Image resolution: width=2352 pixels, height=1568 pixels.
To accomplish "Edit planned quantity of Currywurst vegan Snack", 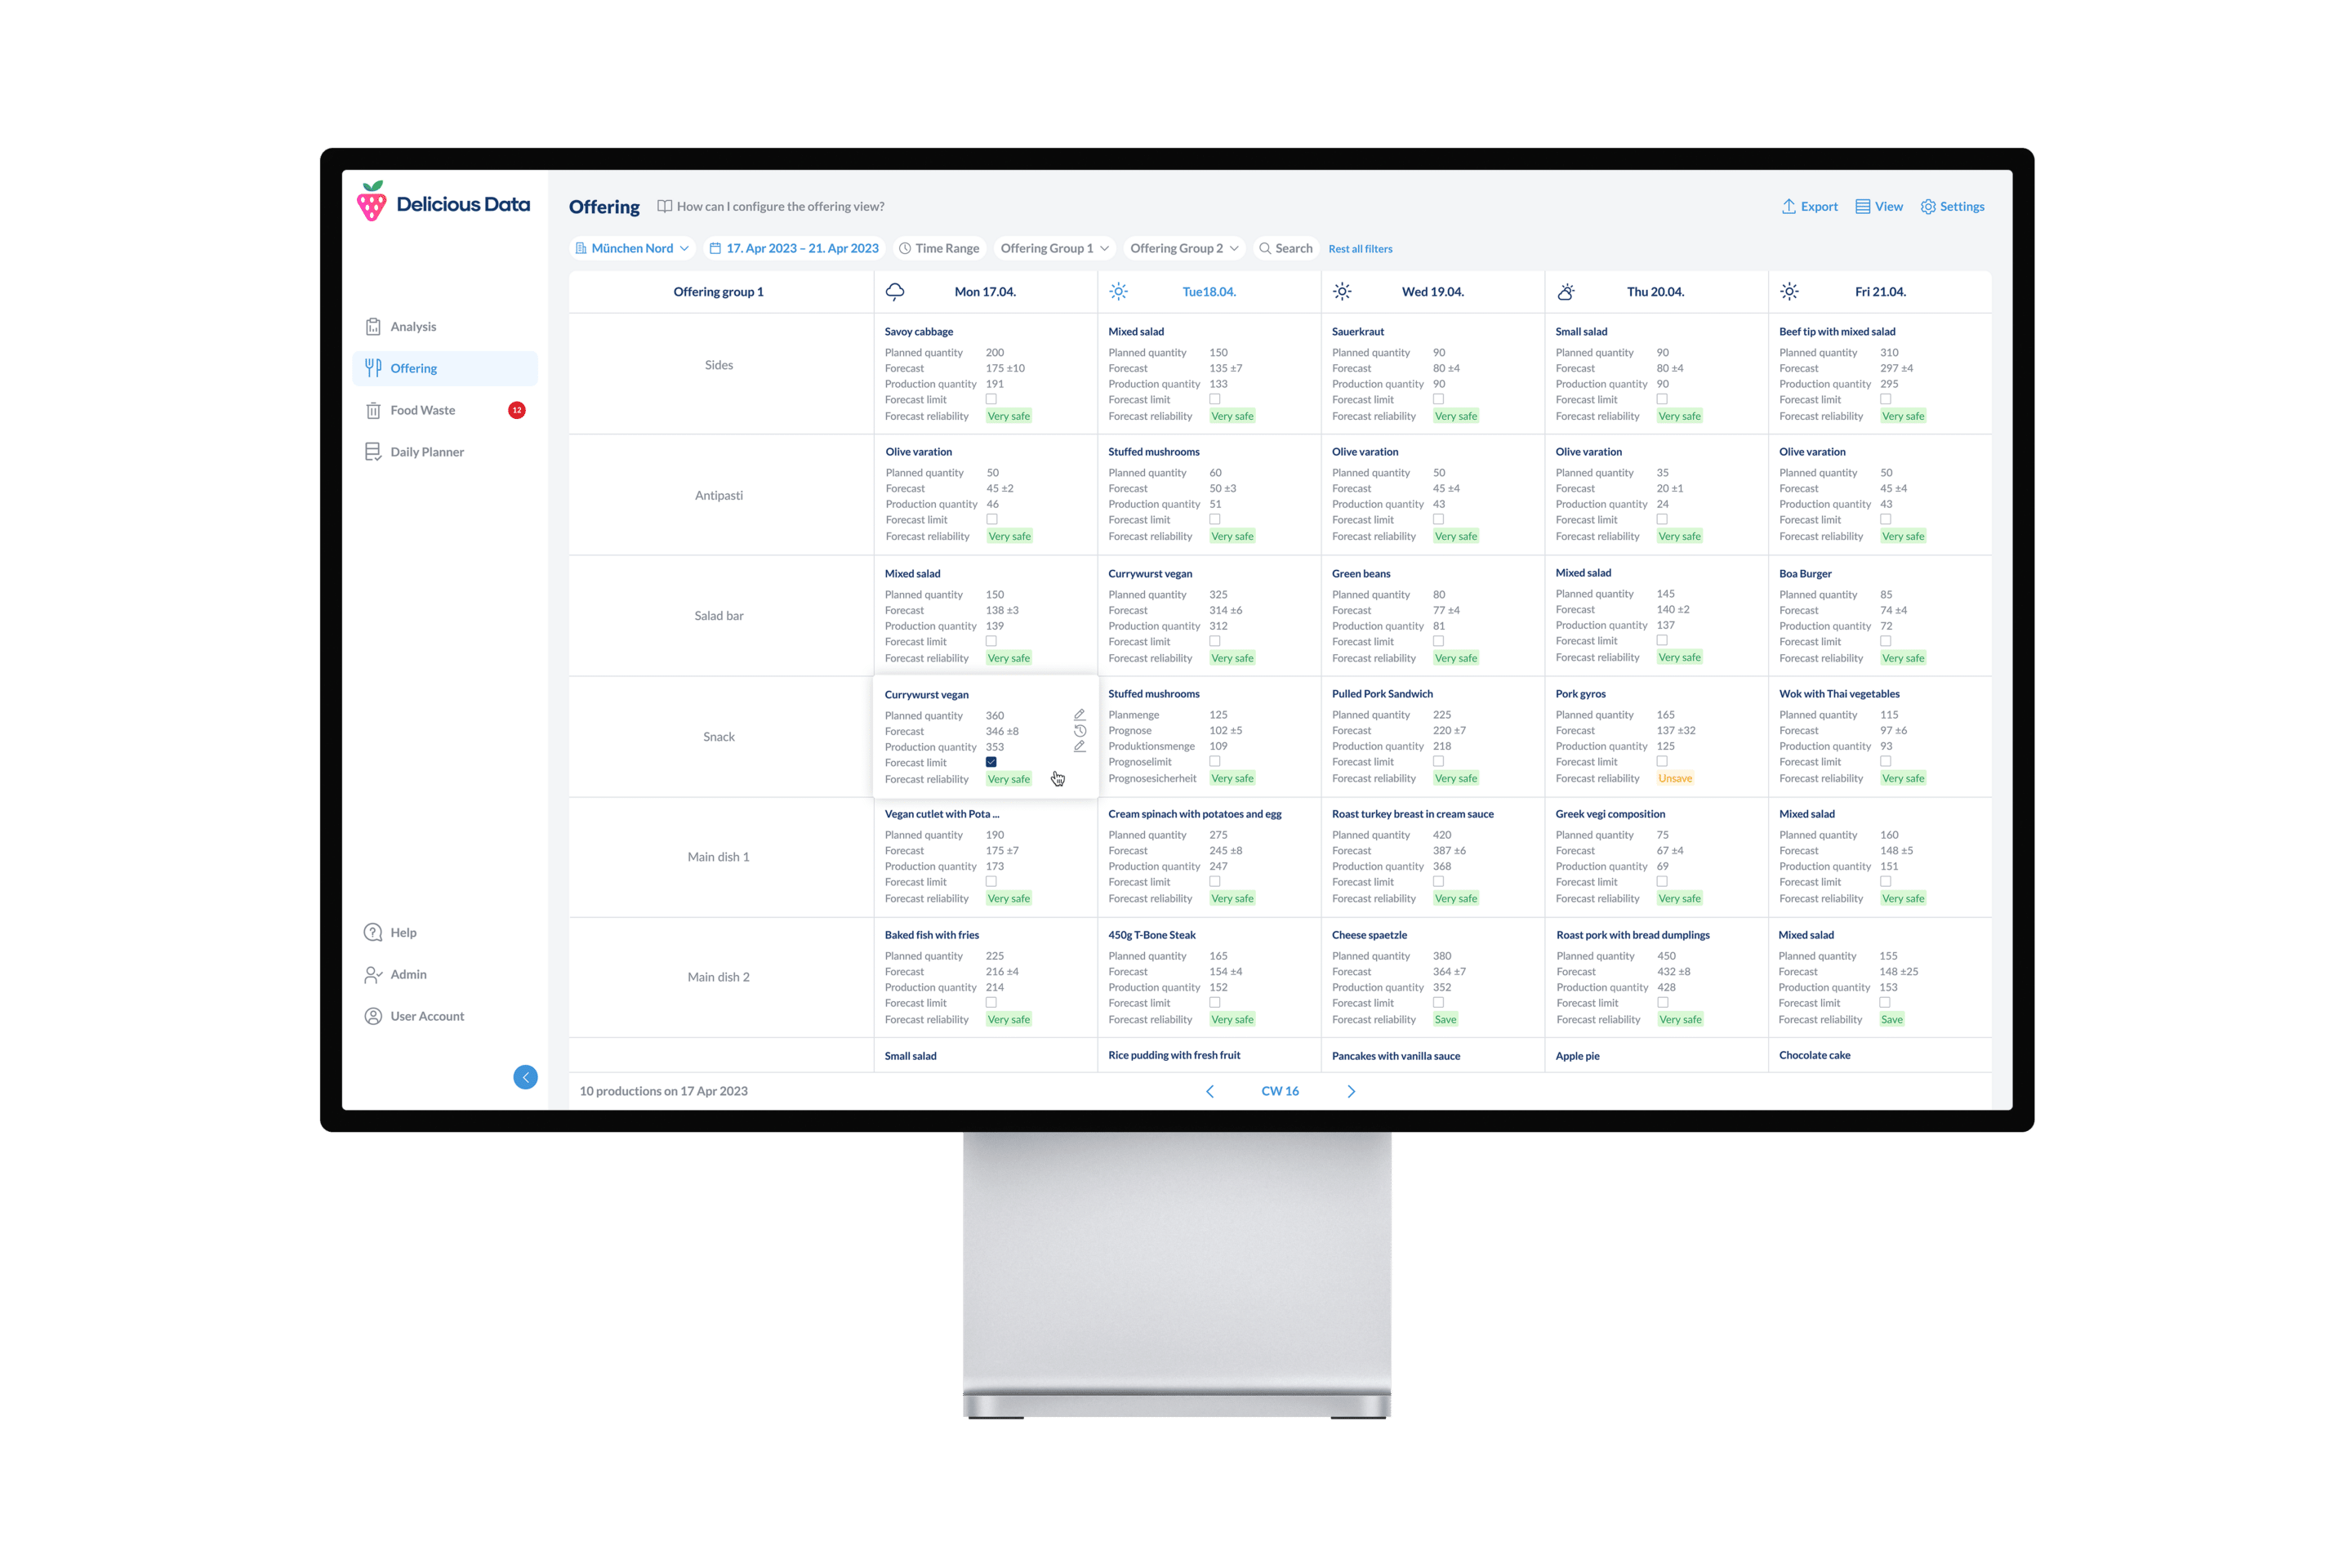I will coord(1079,715).
